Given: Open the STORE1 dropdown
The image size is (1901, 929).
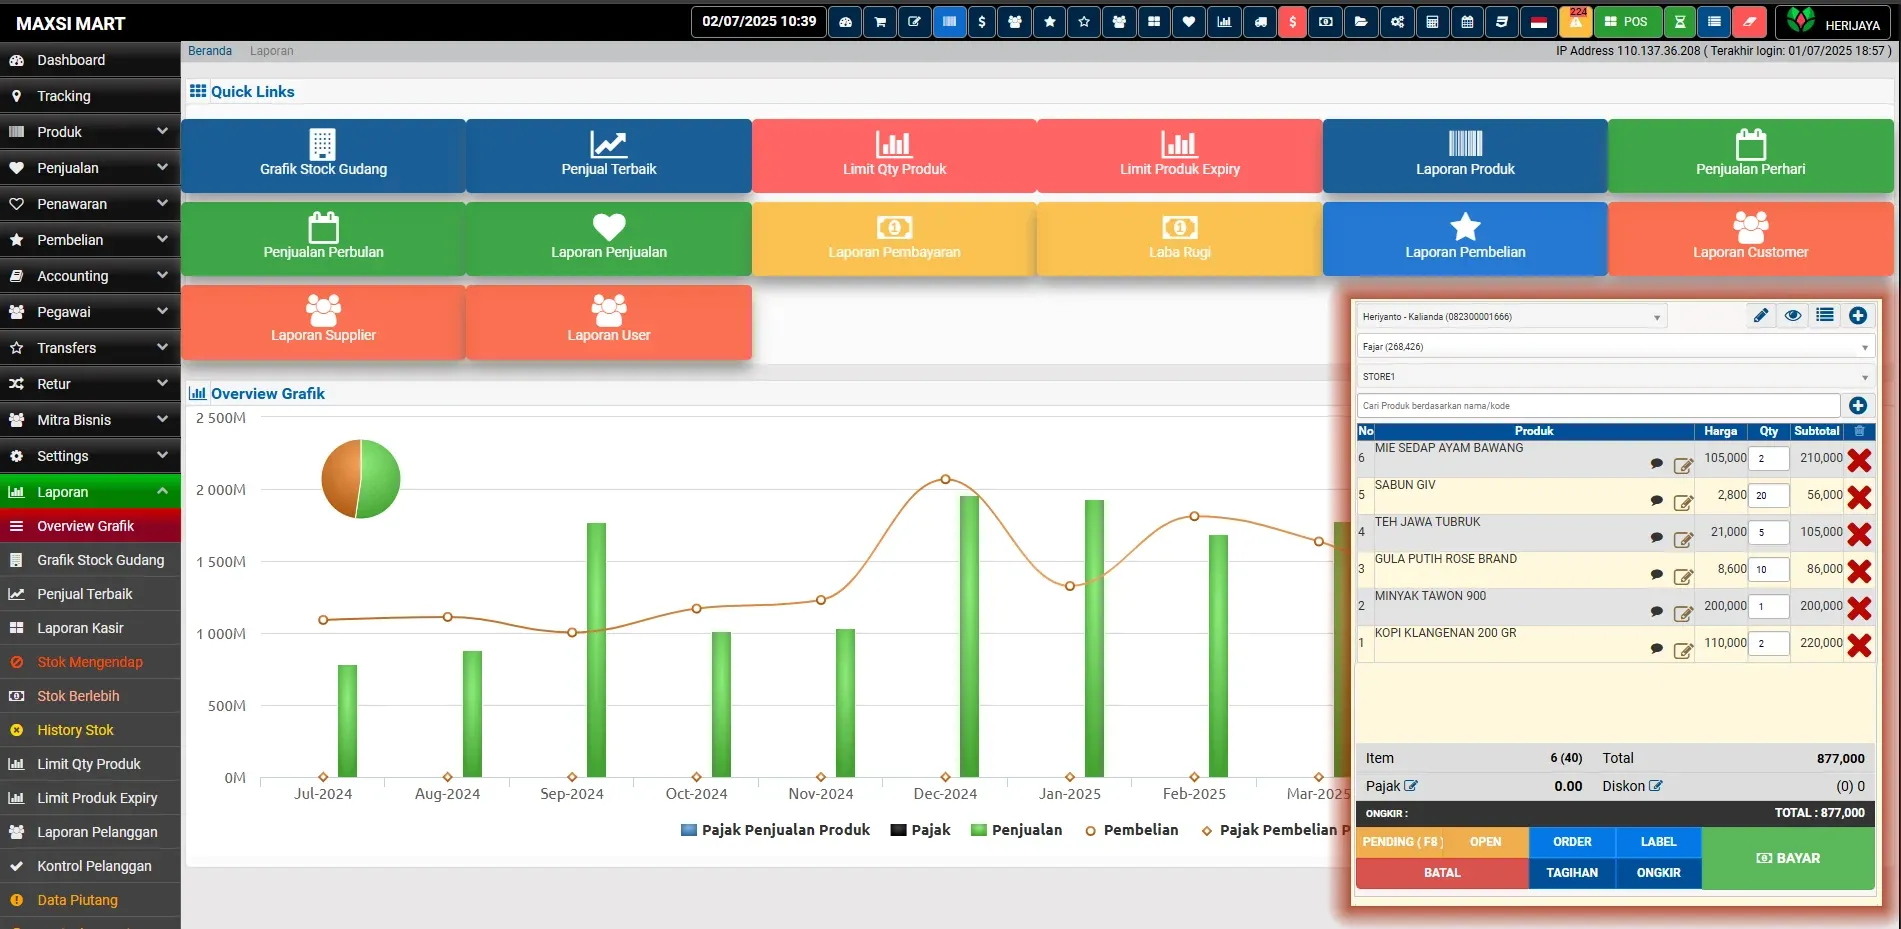Looking at the screenshot, I should (1614, 377).
